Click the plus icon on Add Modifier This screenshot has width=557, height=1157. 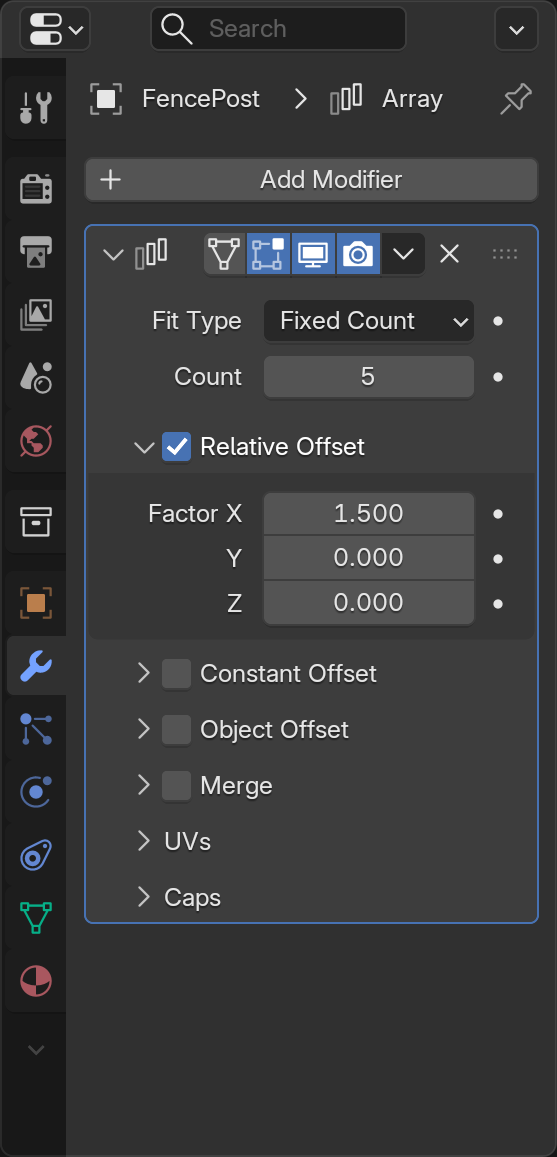tap(110, 179)
